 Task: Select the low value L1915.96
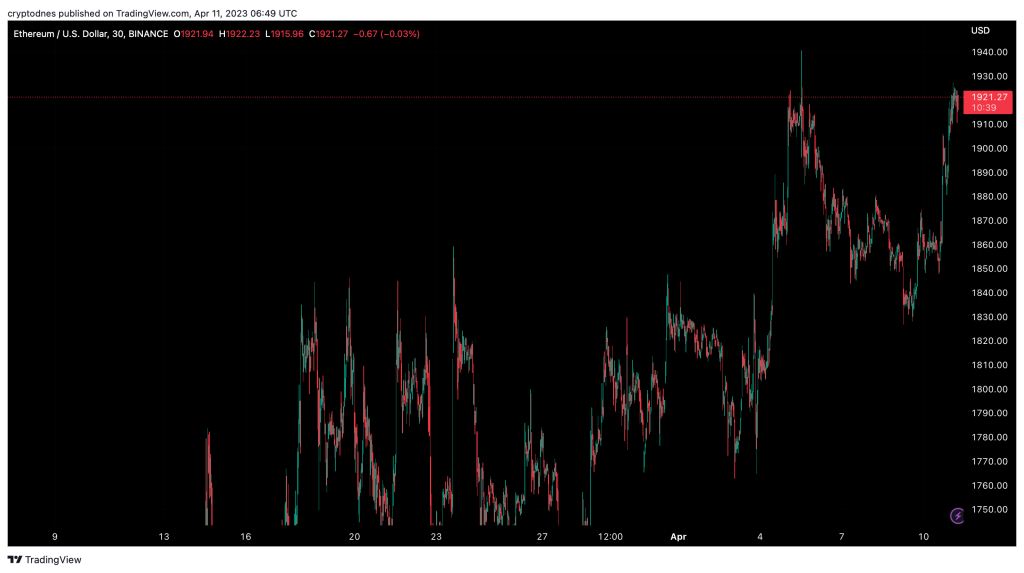coord(286,34)
